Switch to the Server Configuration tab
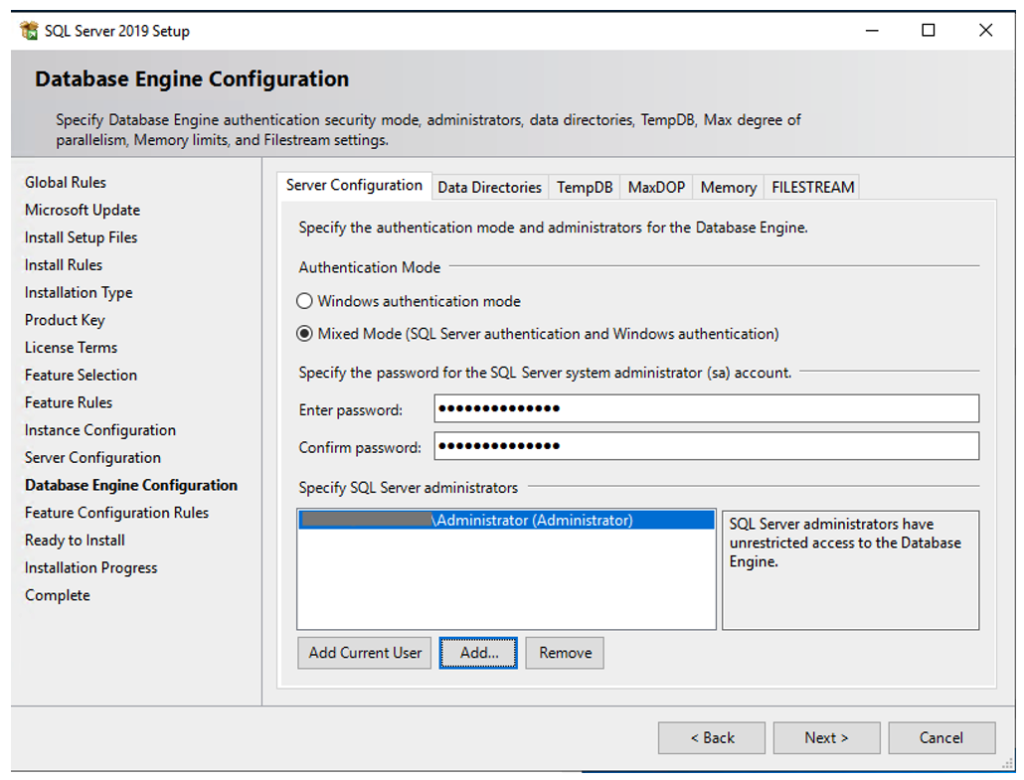Image resolution: width=1024 pixels, height=780 pixels. coord(354,186)
